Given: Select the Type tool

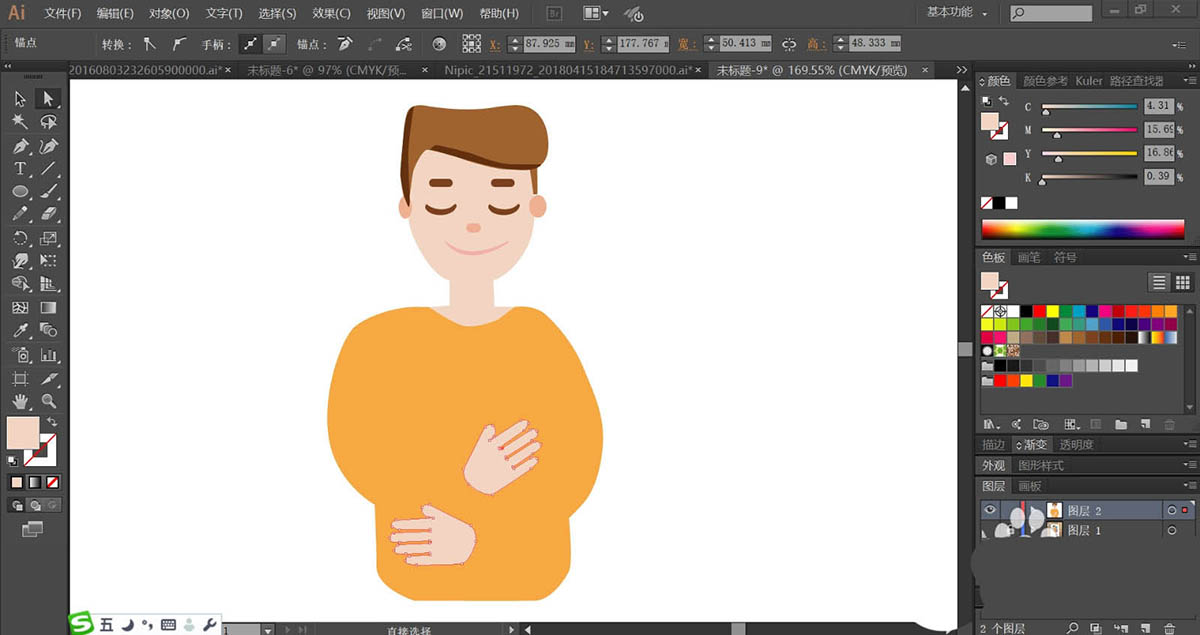Looking at the screenshot, I should (20, 169).
